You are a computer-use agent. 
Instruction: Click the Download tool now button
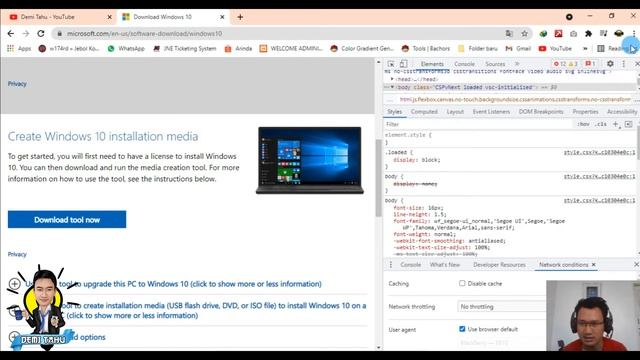67,220
